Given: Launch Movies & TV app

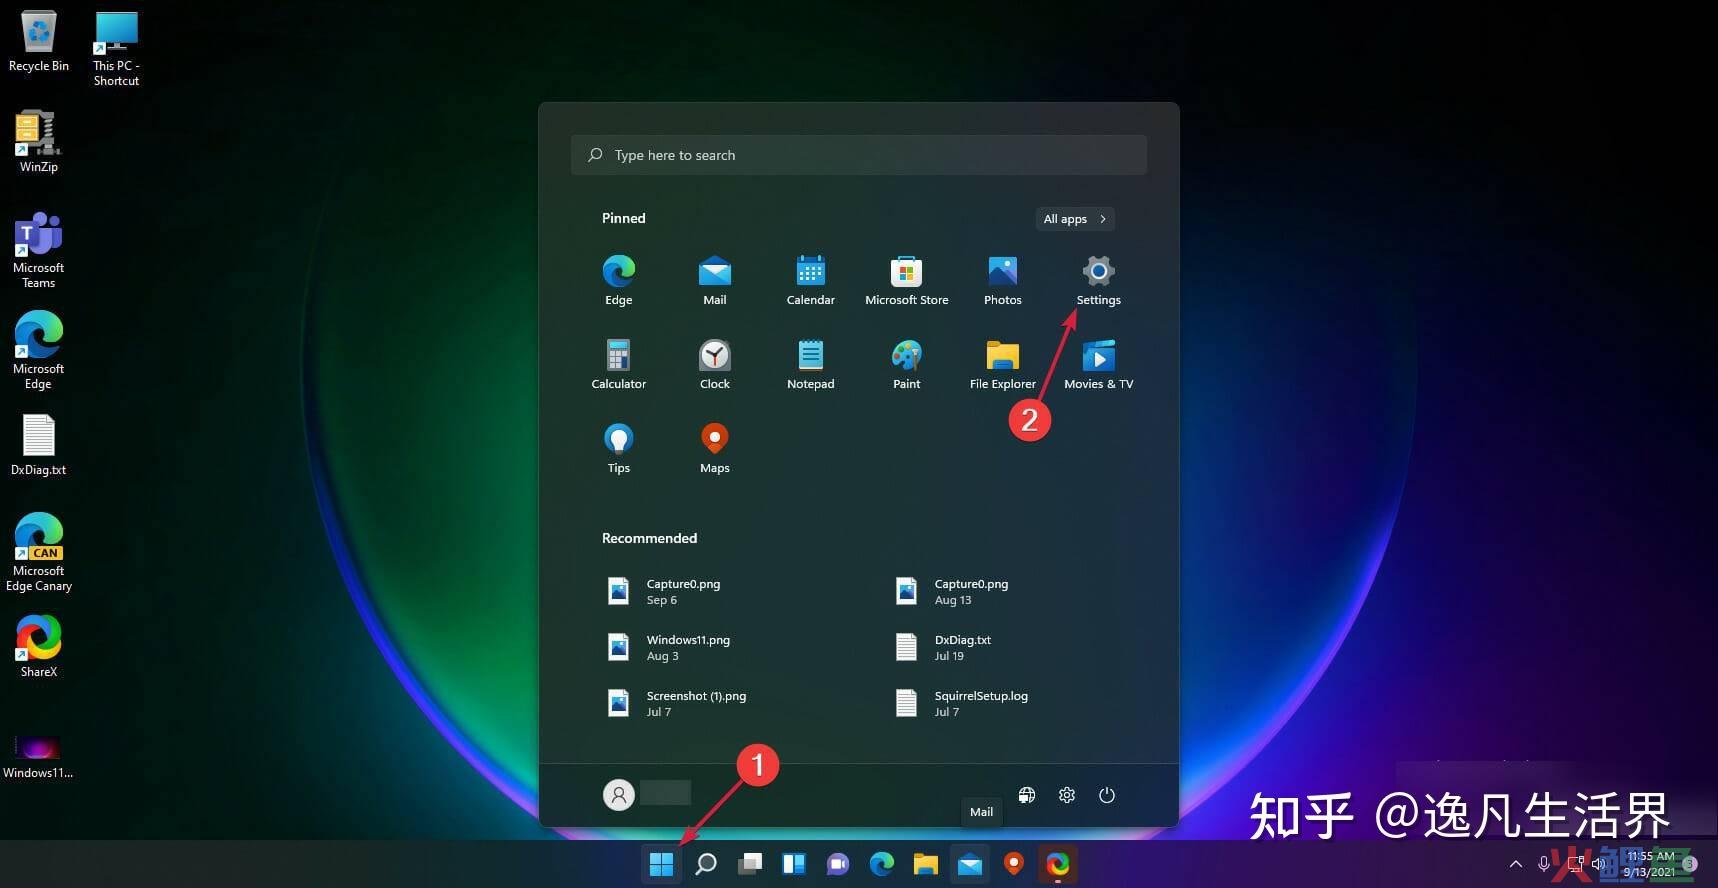Looking at the screenshot, I should [x=1098, y=364].
